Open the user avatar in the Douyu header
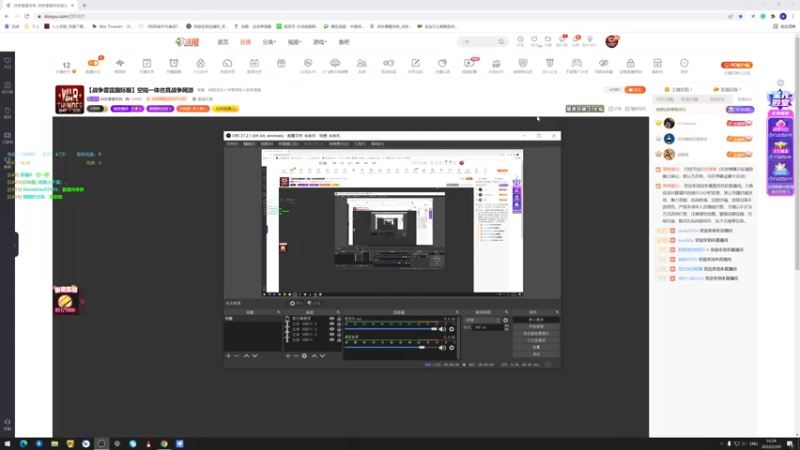Screen dimensions: 800x450 pyautogui.click(x=612, y=41)
